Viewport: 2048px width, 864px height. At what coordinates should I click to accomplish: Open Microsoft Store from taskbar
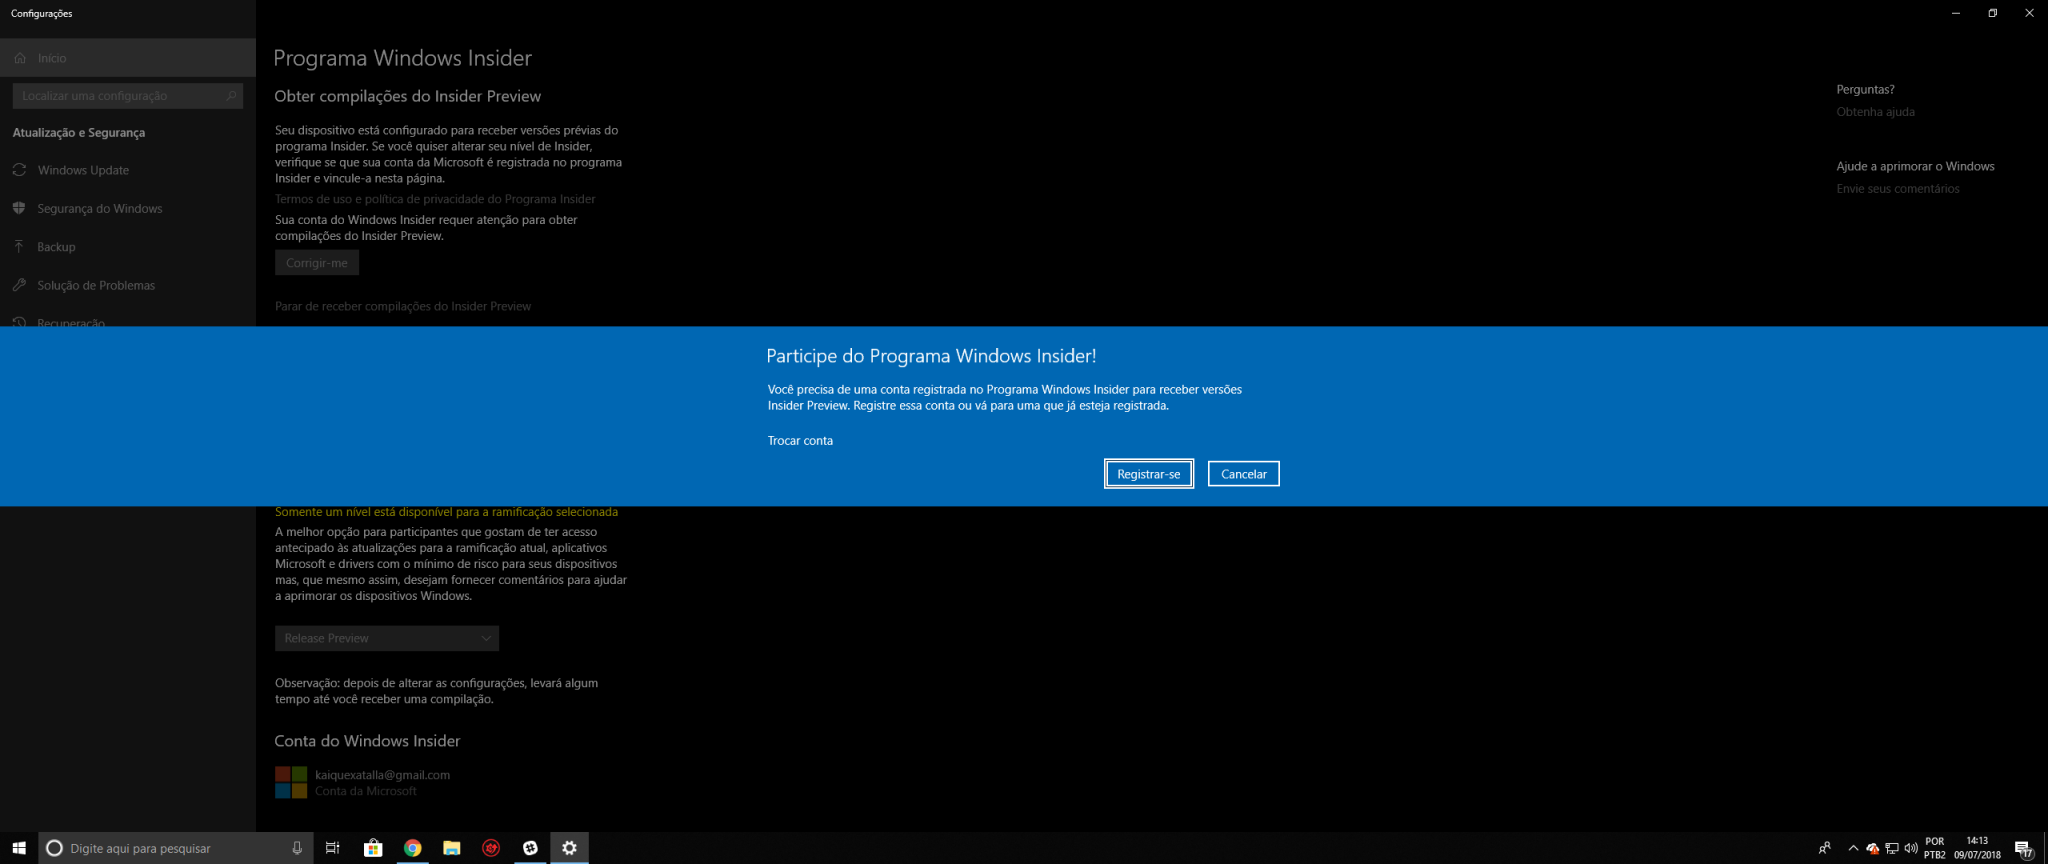pyautogui.click(x=373, y=848)
